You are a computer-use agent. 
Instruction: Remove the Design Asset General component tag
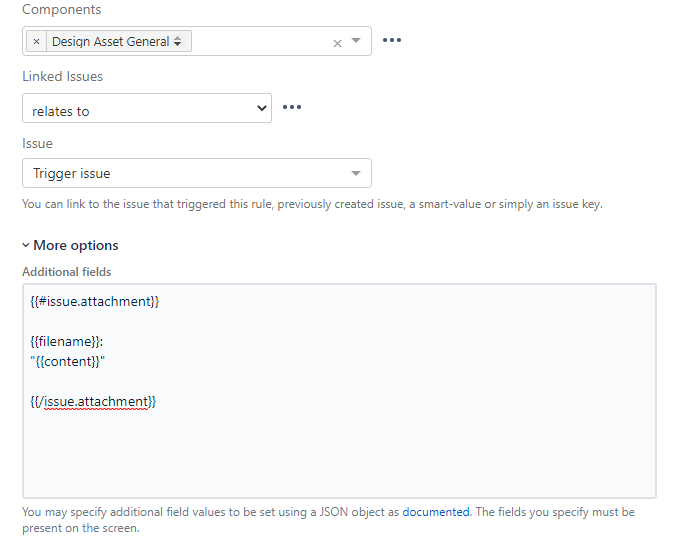[37, 41]
